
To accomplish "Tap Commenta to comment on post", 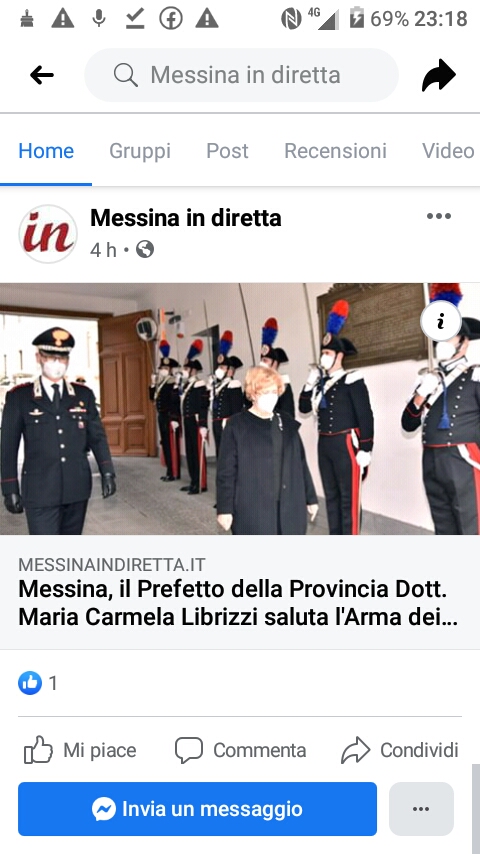I will 240,750.
